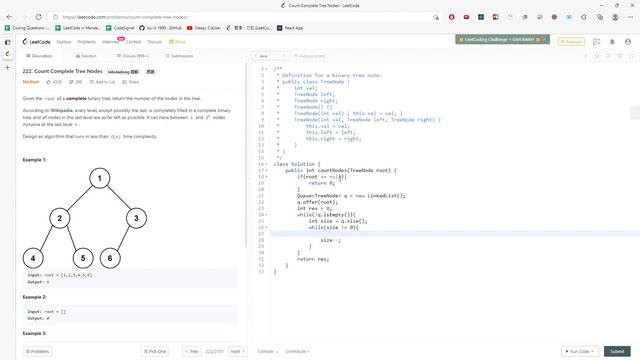Image resolution: width=640 pixels, height=360 pixels.
Task: Reload the page with the refresh icon
Action: pyautogui.click(x=38, y=17)
